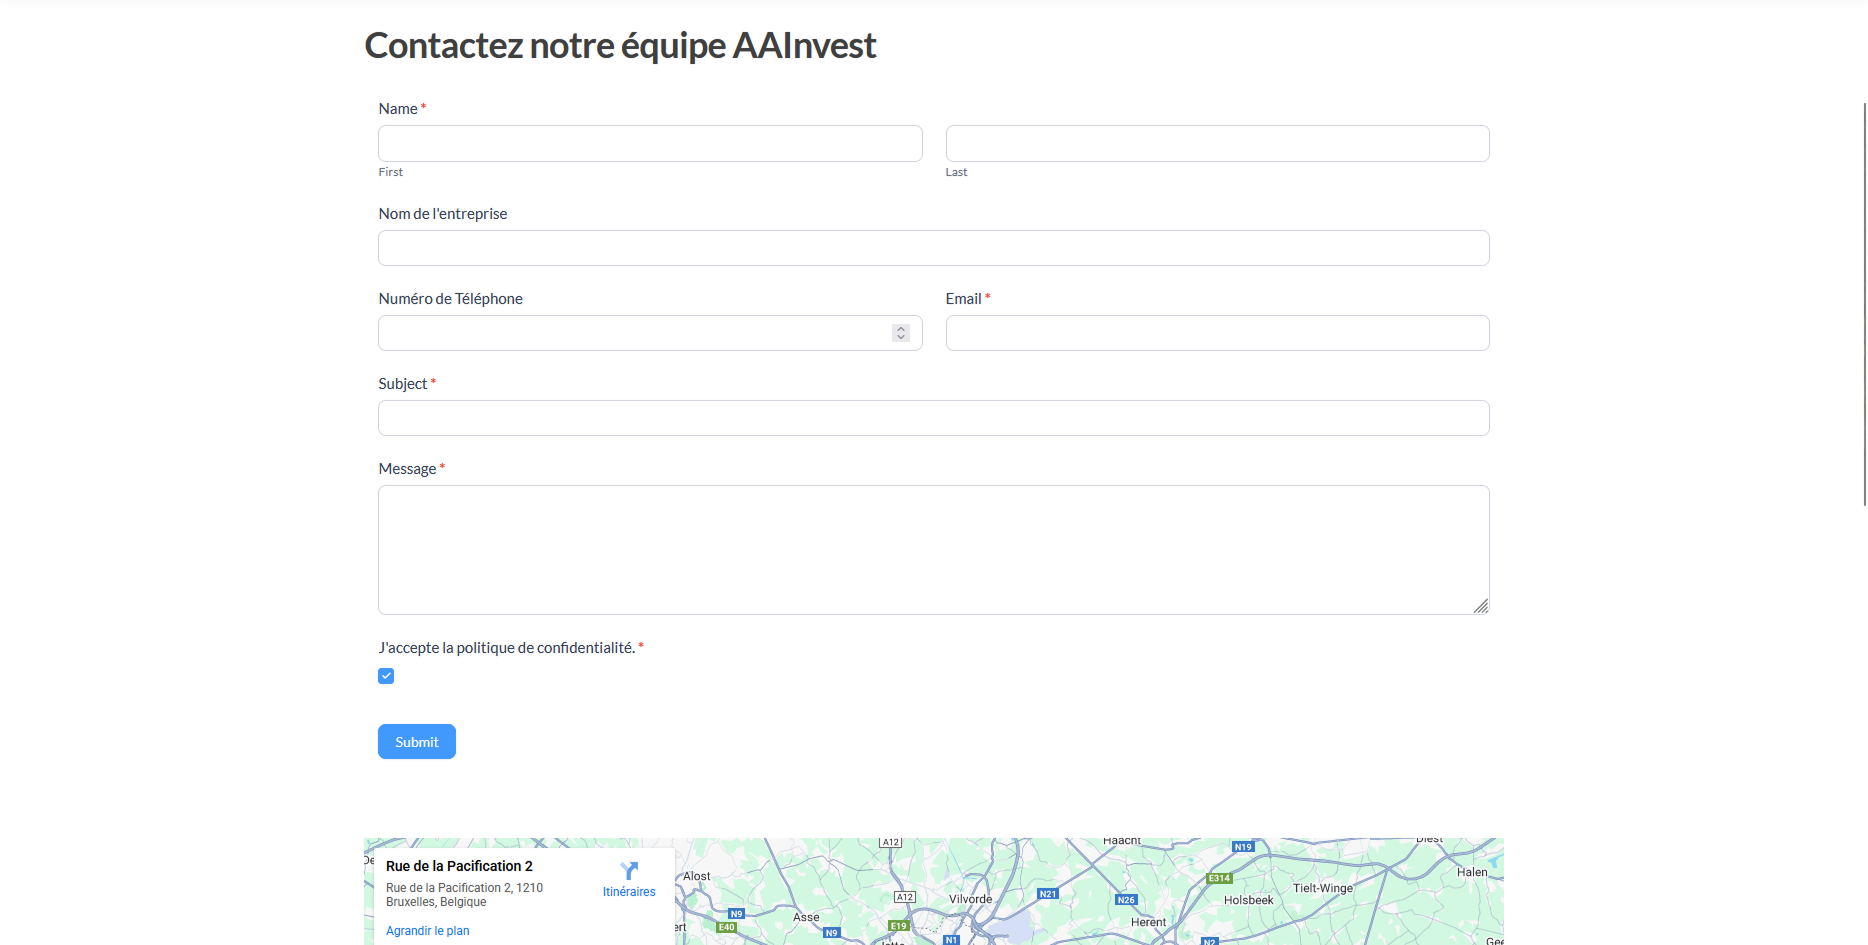
Task: Uncheck the privacy policy acceptance checkbox
Action: (x=386, y=676)
